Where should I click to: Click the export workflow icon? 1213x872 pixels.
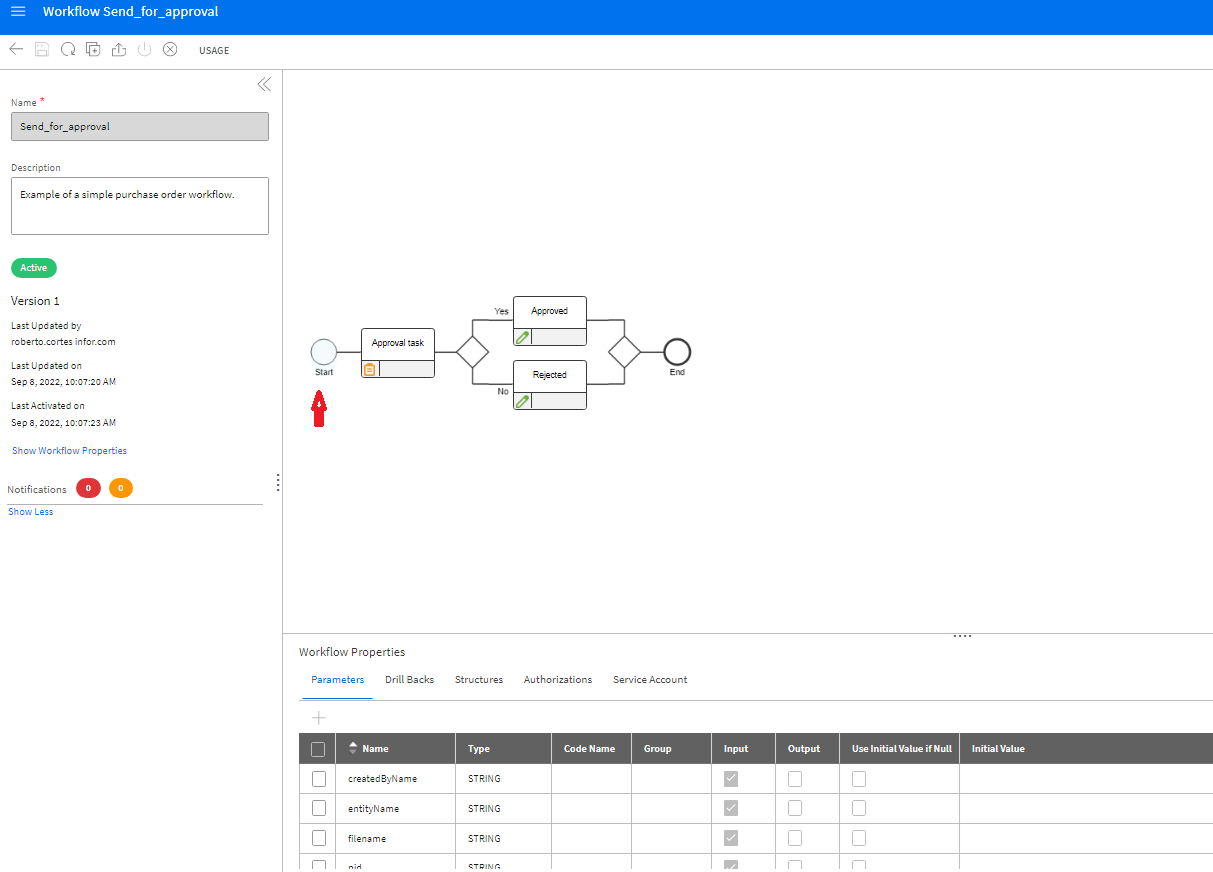pyautogui.click(x=119, y=49)
